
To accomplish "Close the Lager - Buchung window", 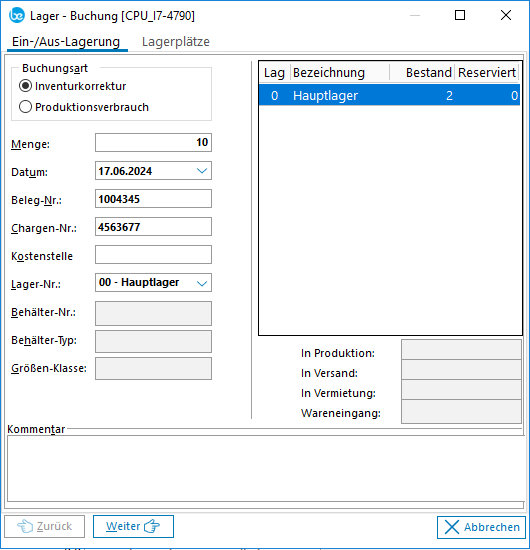I will pos(506,15).
